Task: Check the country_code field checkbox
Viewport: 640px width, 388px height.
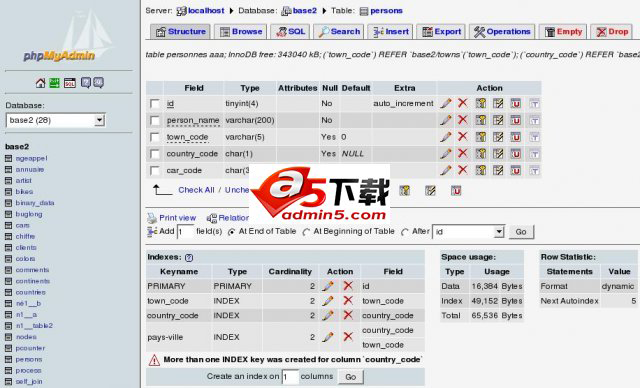Action: pos(155,154)
